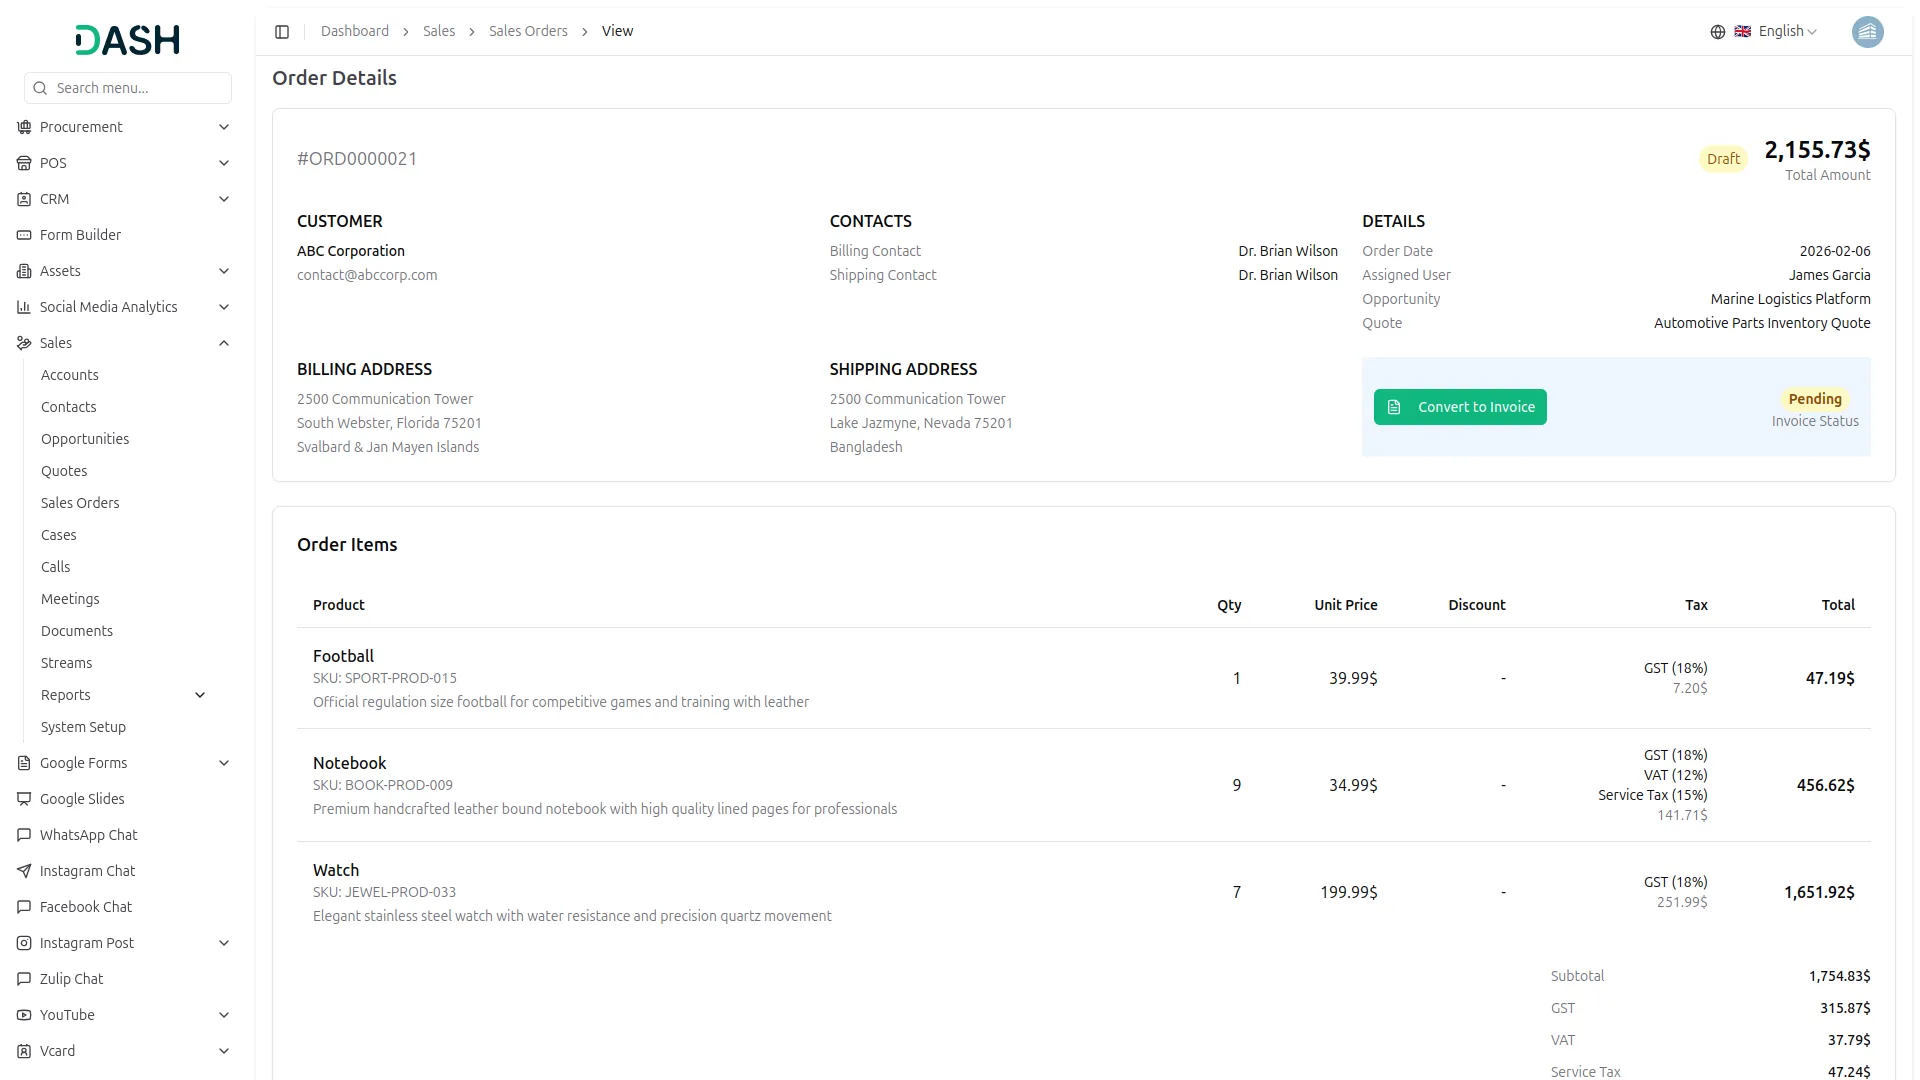Viewport: 1920px width, 1080px height.
Task: Click the Draft status badge
Action: [1723, 158]
